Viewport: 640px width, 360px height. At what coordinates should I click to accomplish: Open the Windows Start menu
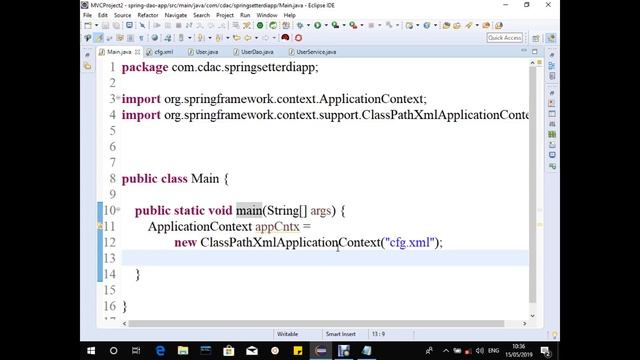pyautogui.click(x=91, y=351)
